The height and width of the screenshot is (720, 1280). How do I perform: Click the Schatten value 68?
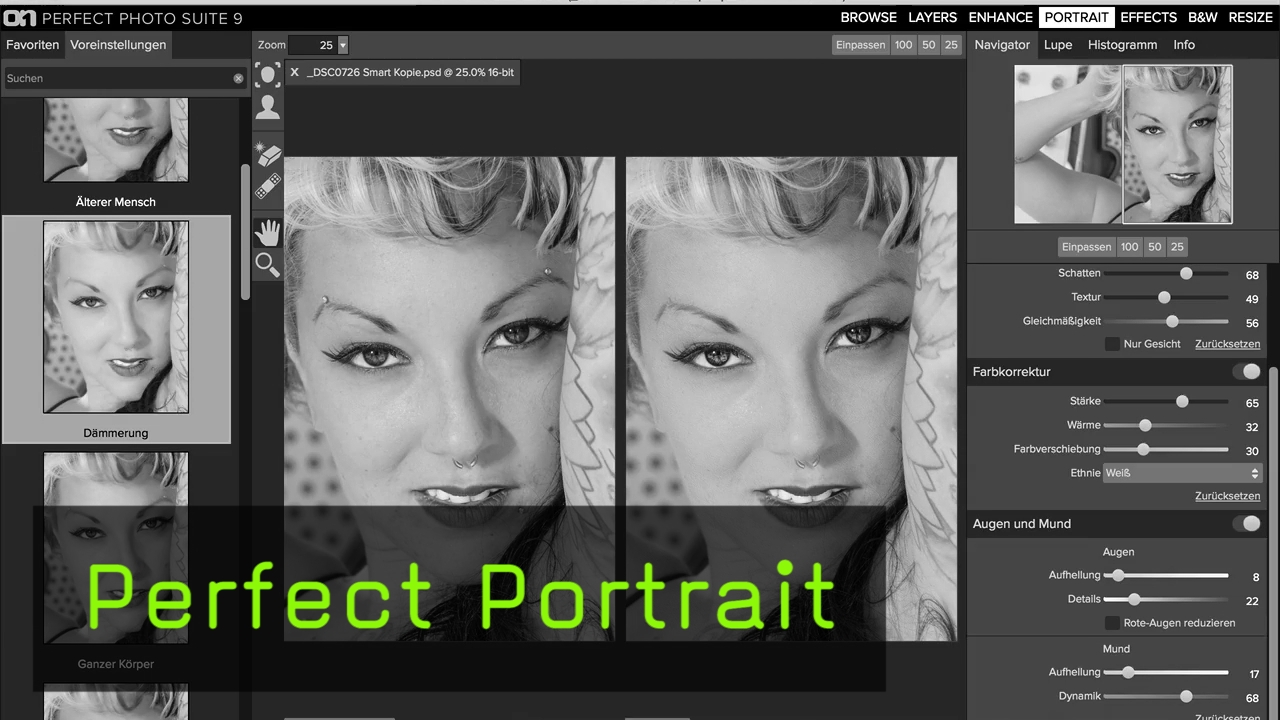click(1252, 275)
